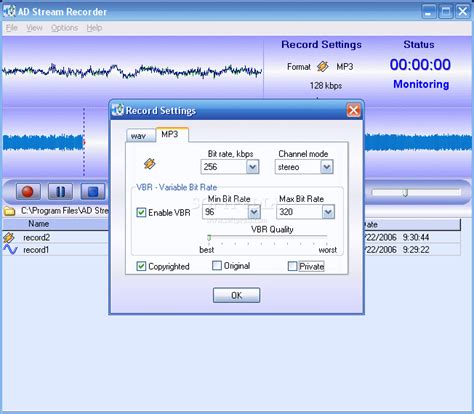The height and width of the screenshot is (414, 474).
Task: Uncheck the Copyrighted checkbox
Action: pyautogui.click(x=141, y=266)
